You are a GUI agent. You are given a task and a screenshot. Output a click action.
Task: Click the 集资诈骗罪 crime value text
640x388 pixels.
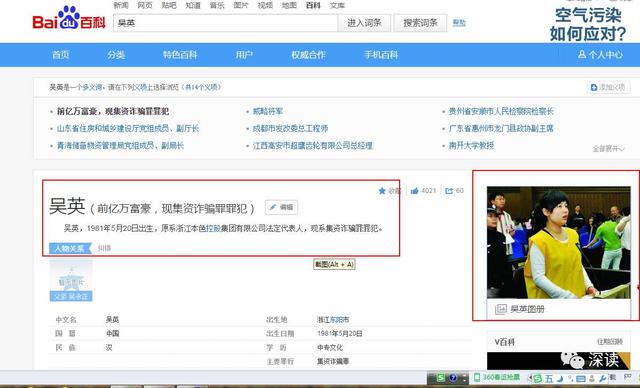coord(333,361)
